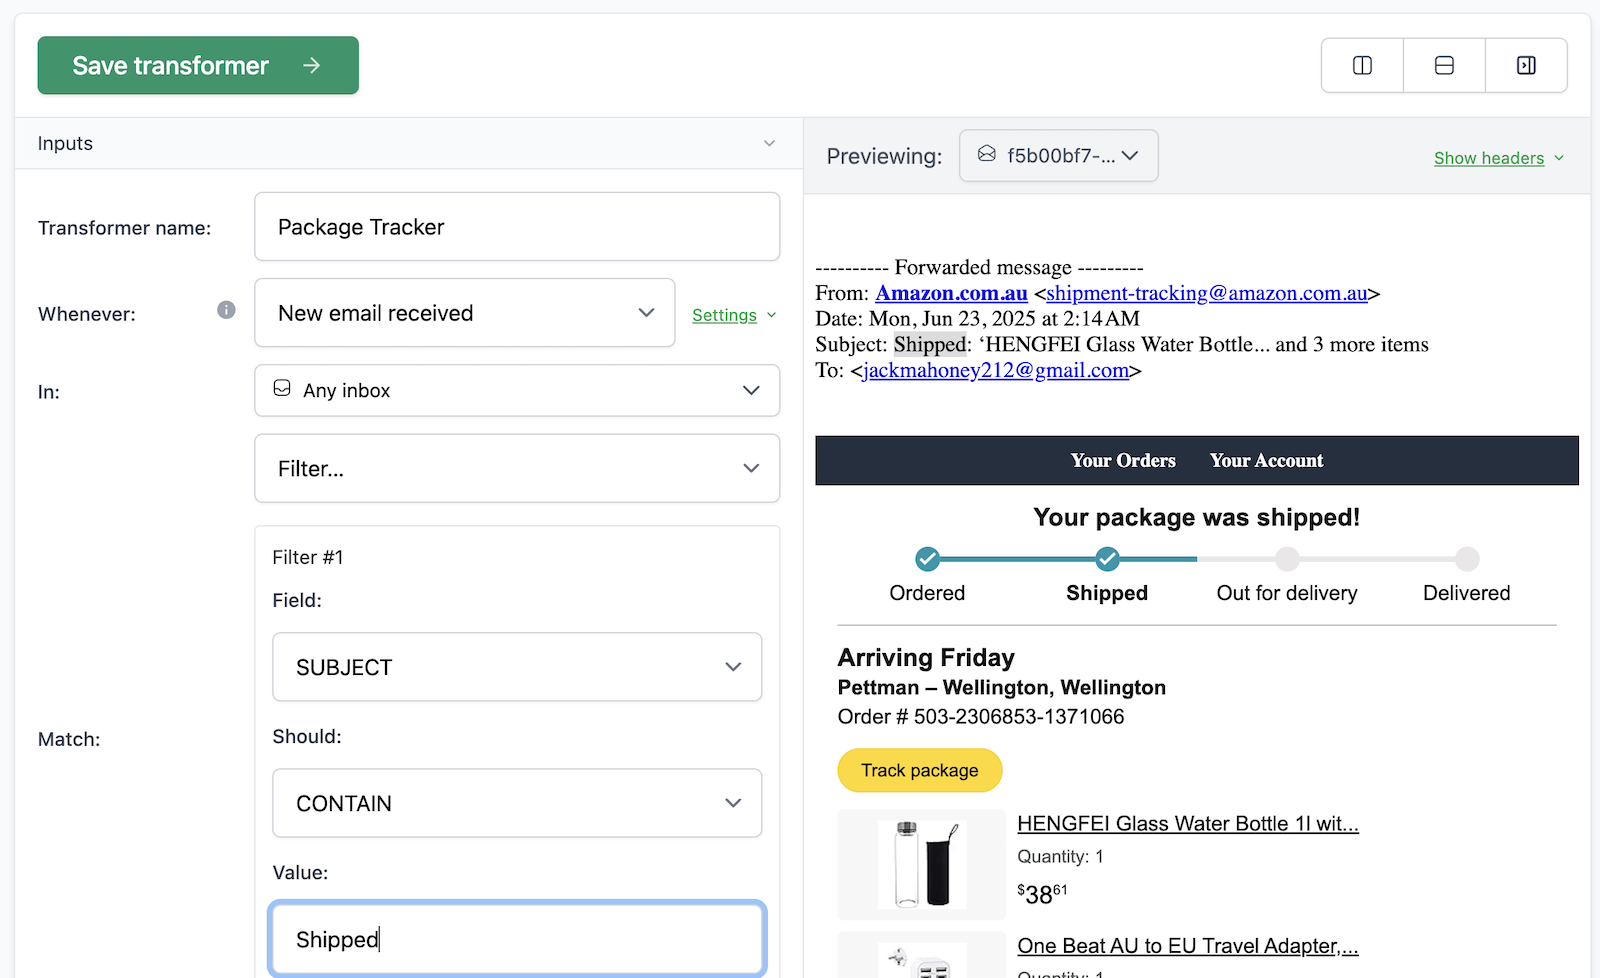Viewport: 1600px width, 978px height.
Task: Switch to stacked horizontal layout icon
Action: (1444, 66)
